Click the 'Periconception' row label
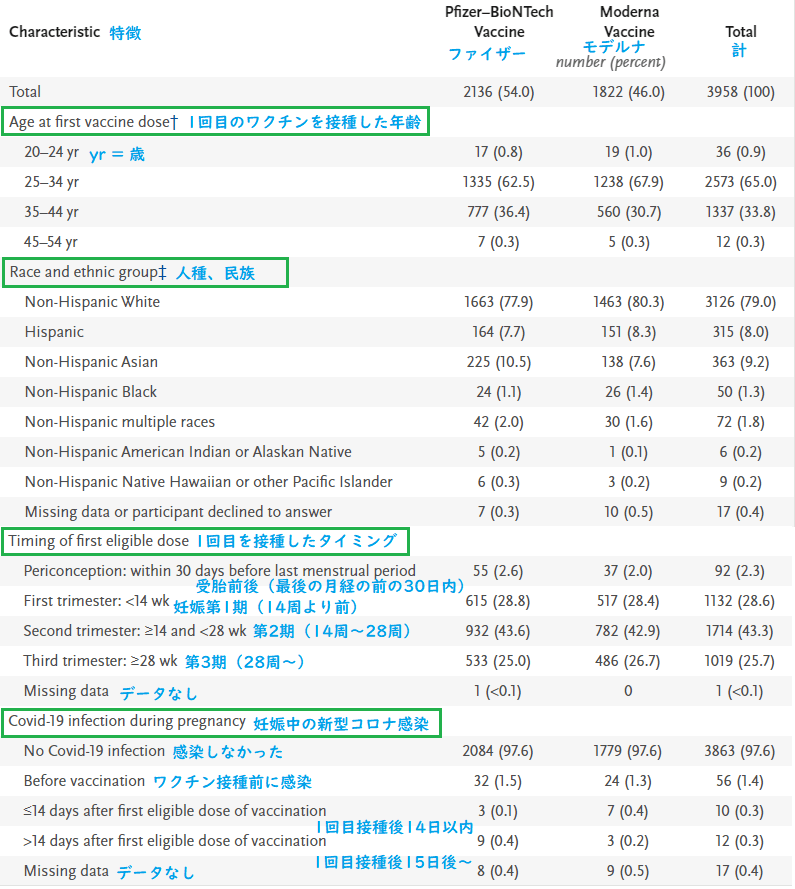This screenshot has width=795, height=889. coord(219,570)
